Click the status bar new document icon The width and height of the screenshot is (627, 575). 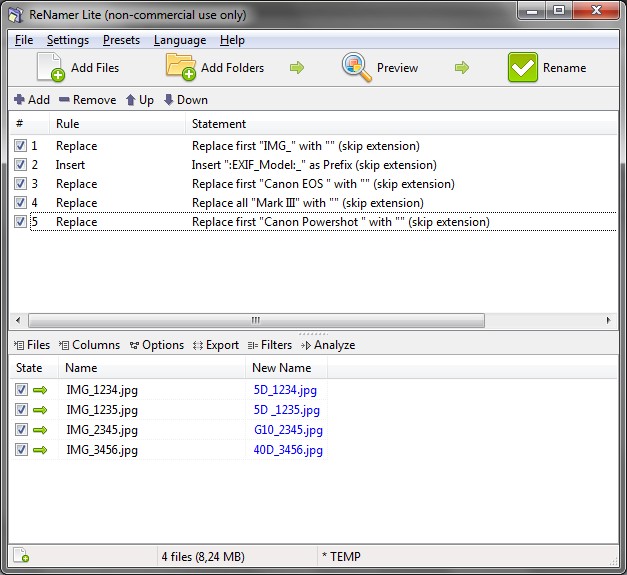(21, 556)
